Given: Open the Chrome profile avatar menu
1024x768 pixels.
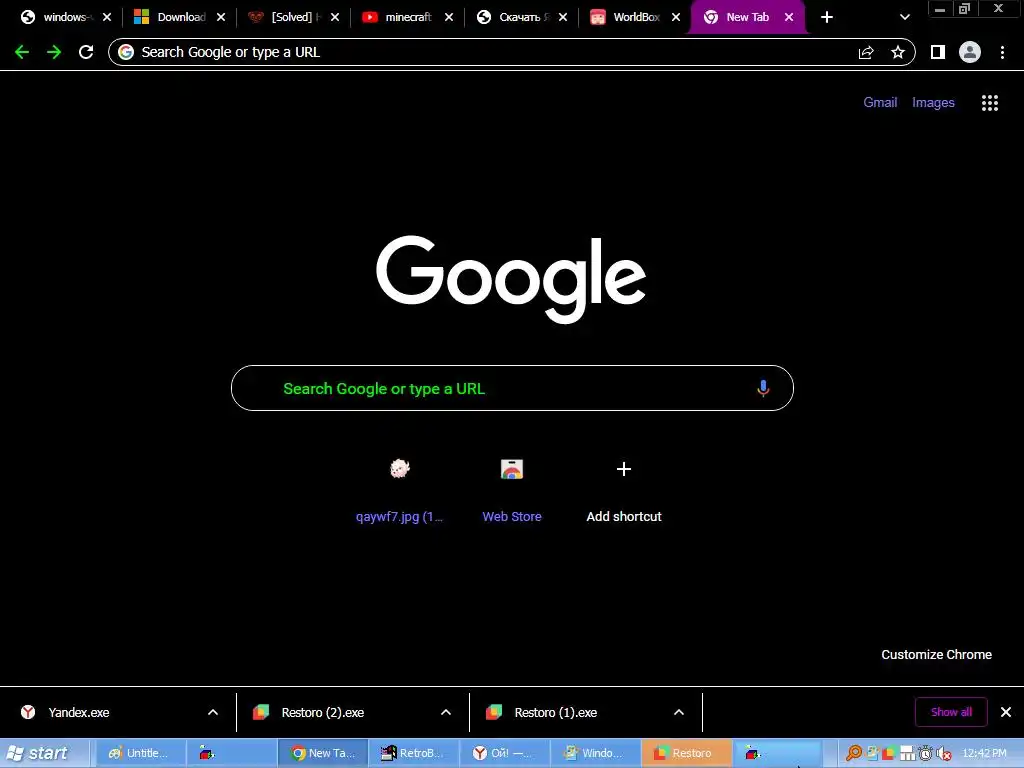Looking at the screenshot, I should [970, 52].
